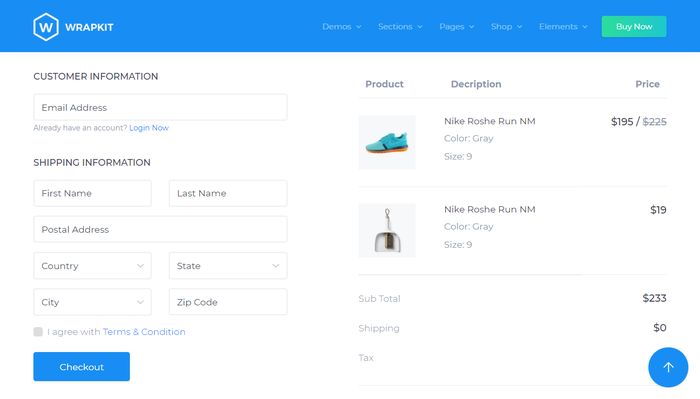This screenshot has width=700, height=399.
Task: Click the Last Name field
Action: point(228,193)
